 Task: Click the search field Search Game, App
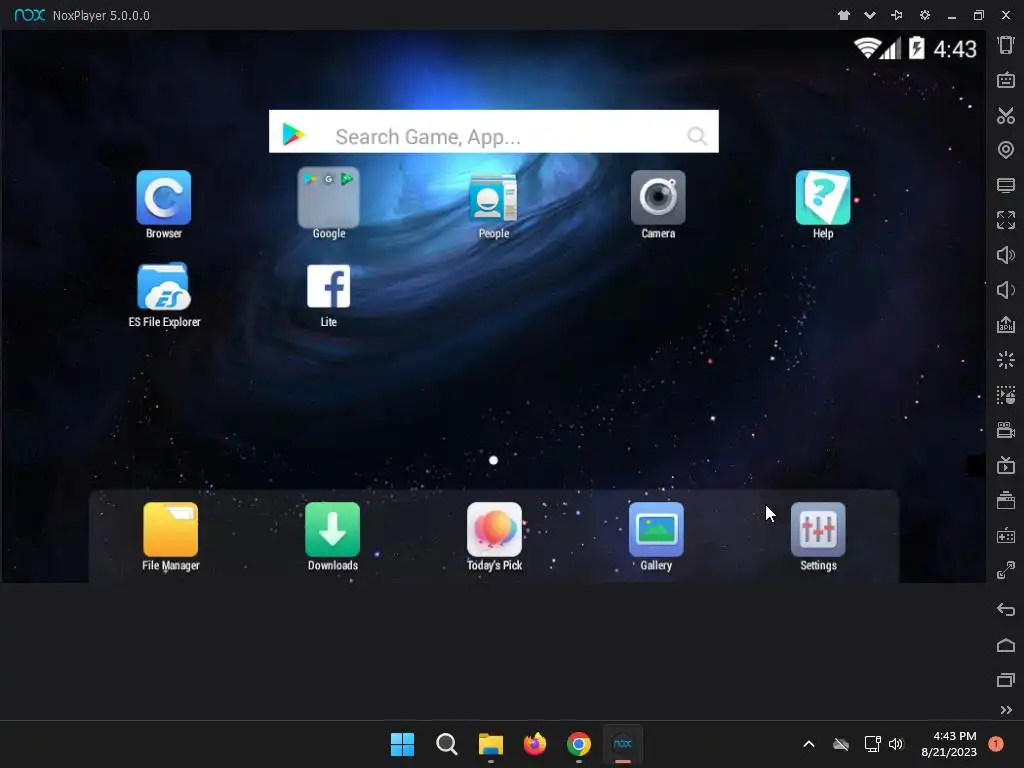tap(494, 131)
